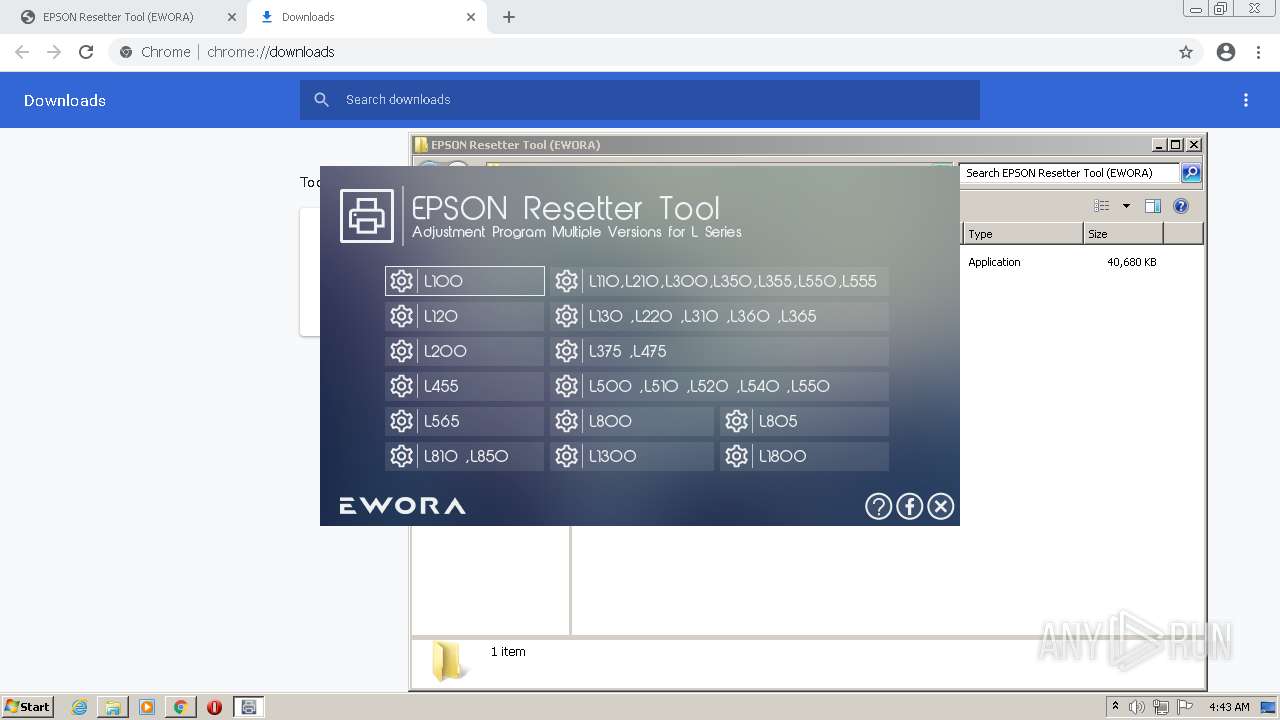Open volume control in system tray
1280x720 pixels.
(x=1137, y=707)
